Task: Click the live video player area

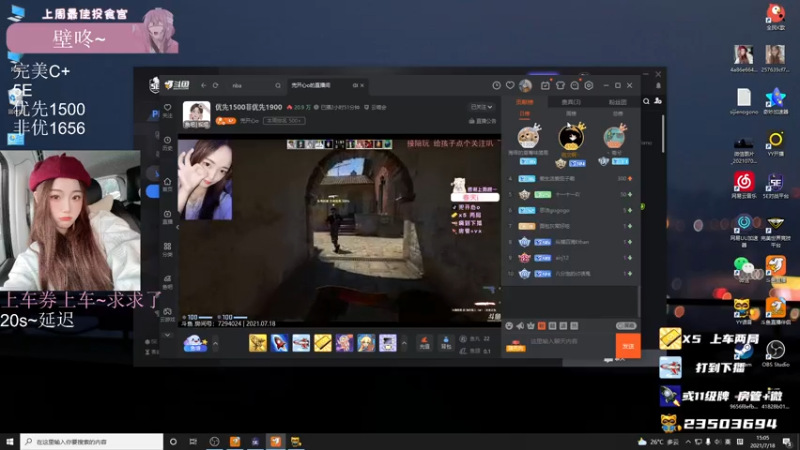Action: click(x=339, y=230)
